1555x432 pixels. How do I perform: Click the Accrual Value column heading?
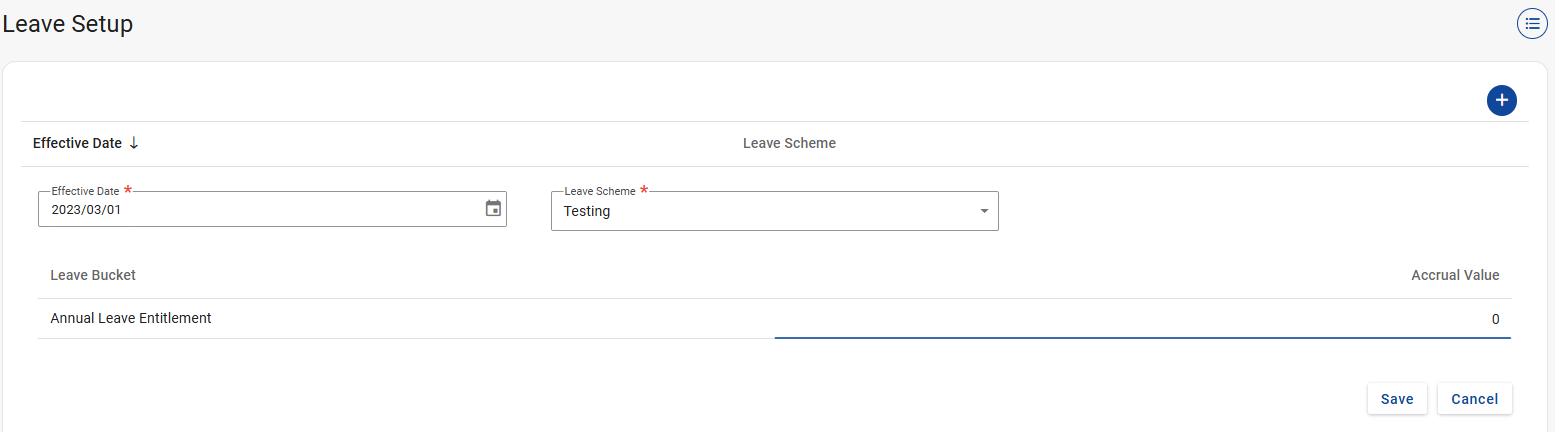[x=1455, y=275]
